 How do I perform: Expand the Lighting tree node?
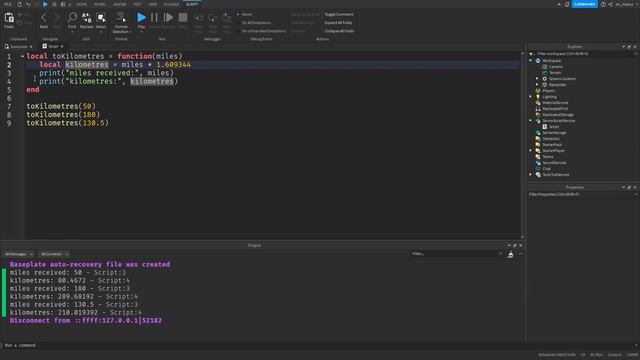(x=531, y=97)
